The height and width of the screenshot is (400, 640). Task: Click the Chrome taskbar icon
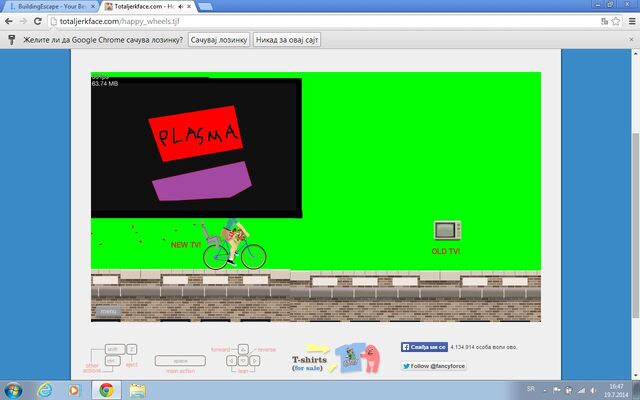pos(106,390)
